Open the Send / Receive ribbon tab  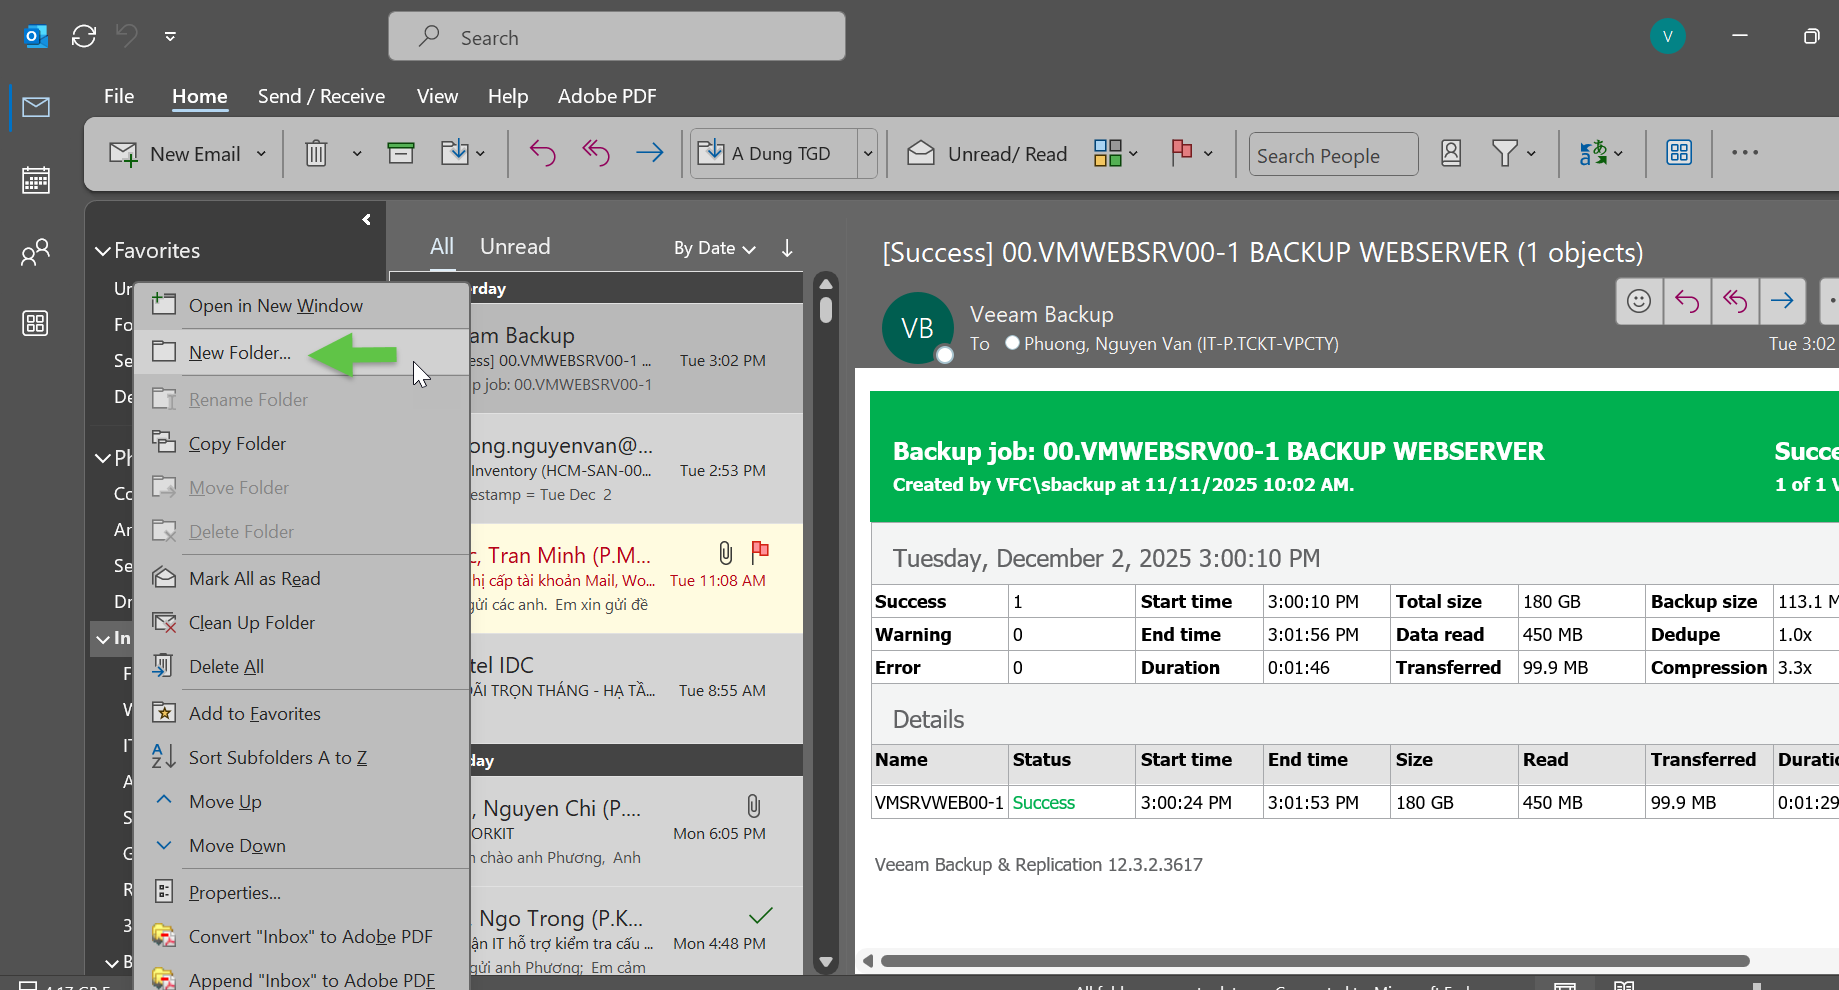pyautogui.click(x=321, y=97)
